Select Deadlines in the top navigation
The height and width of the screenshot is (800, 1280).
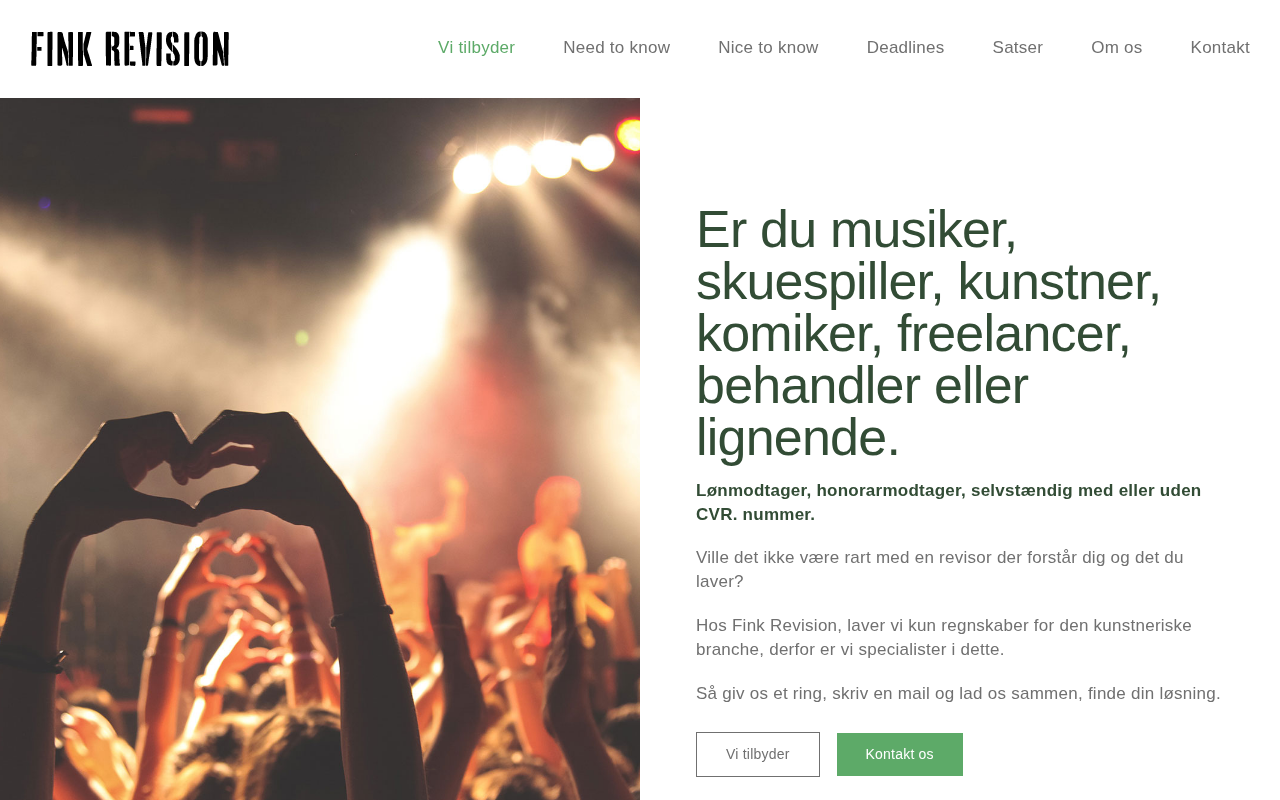(x=905, y=48)
